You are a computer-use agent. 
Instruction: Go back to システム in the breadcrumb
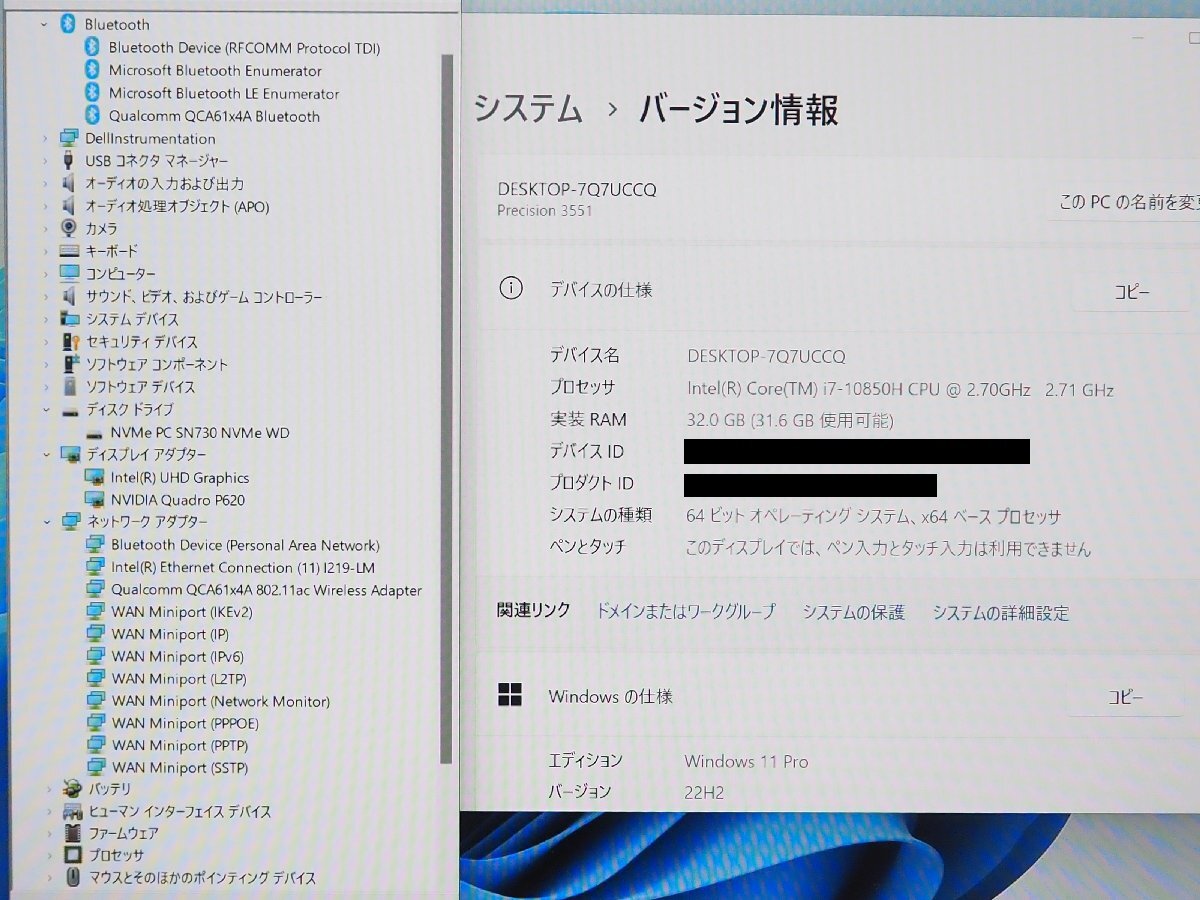tap(527, 108)
